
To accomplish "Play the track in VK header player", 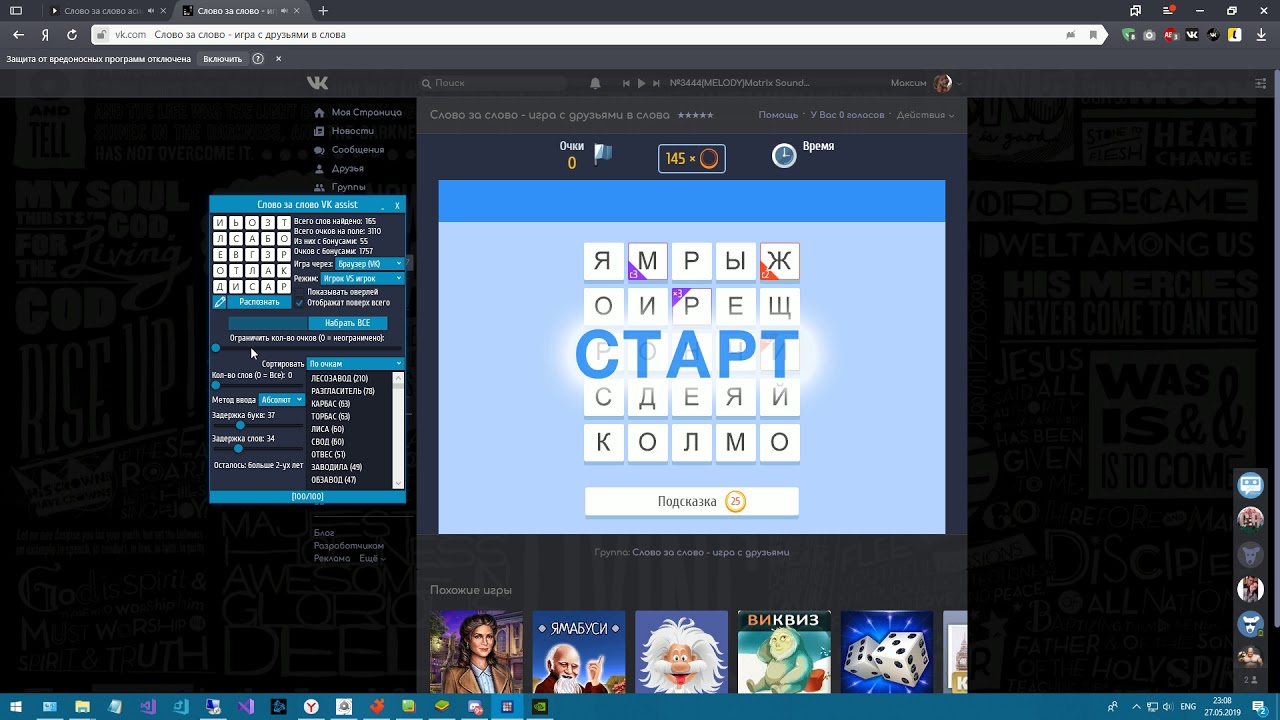I will [x=641, y=83].
